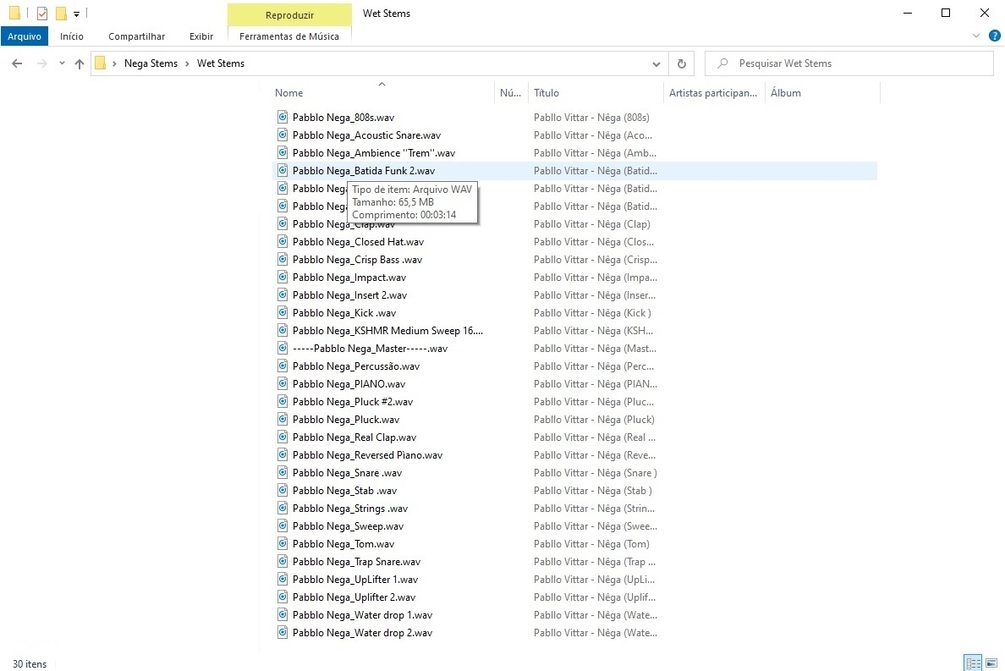Screen dimensions: 1005x671
Task: Click file name Pabblo Nega_Tom.wav
Action: point(344,544)
